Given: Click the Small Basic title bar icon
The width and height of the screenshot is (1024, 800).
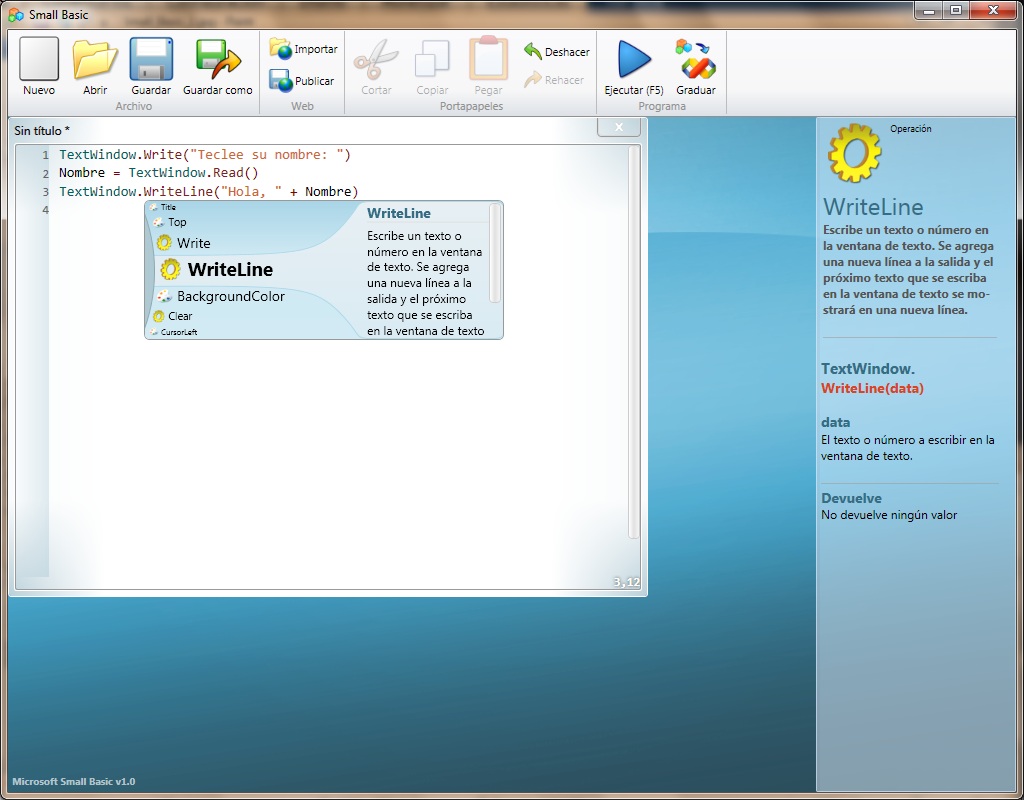Looking at the screenshot, I should click(16, 14).
